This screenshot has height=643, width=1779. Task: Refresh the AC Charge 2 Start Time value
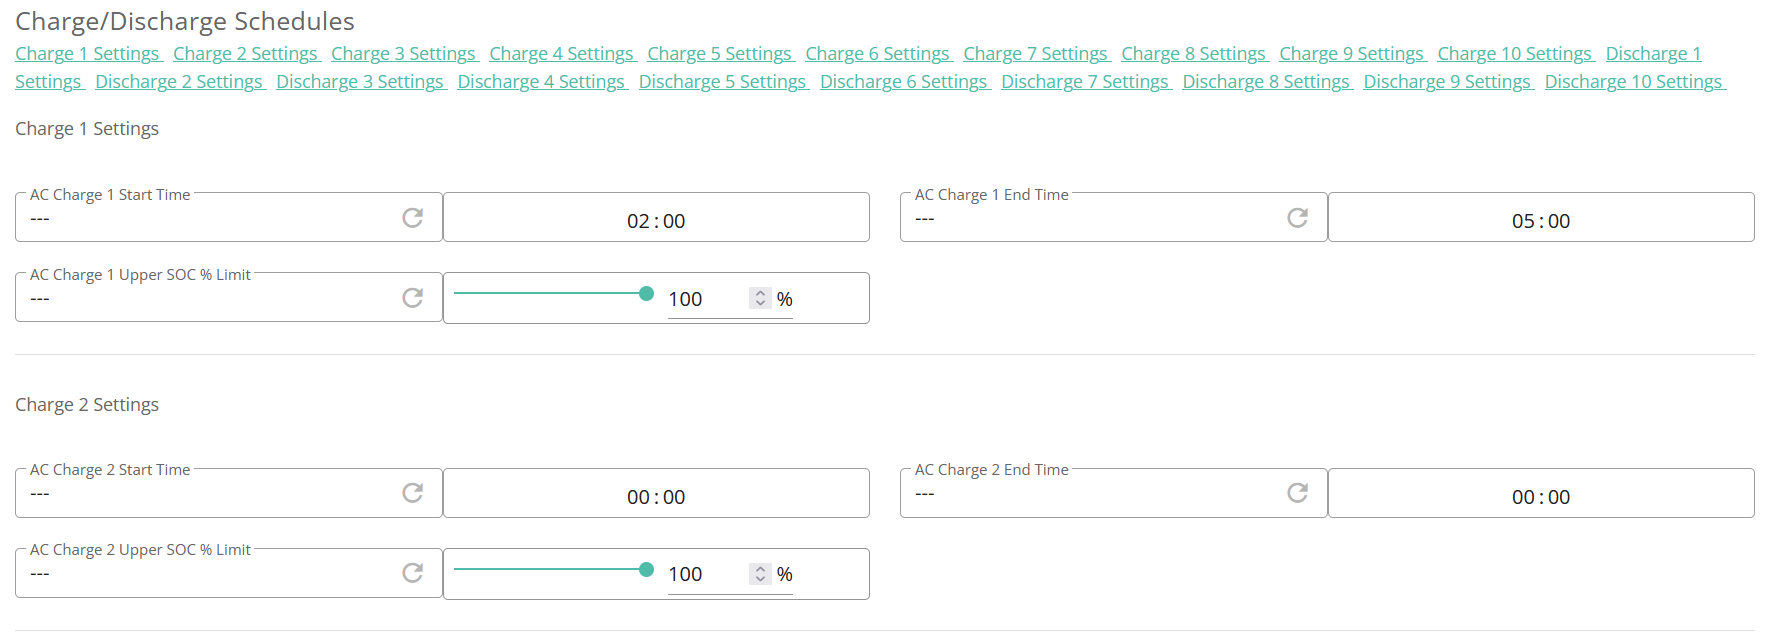click(x=412, y=493)
